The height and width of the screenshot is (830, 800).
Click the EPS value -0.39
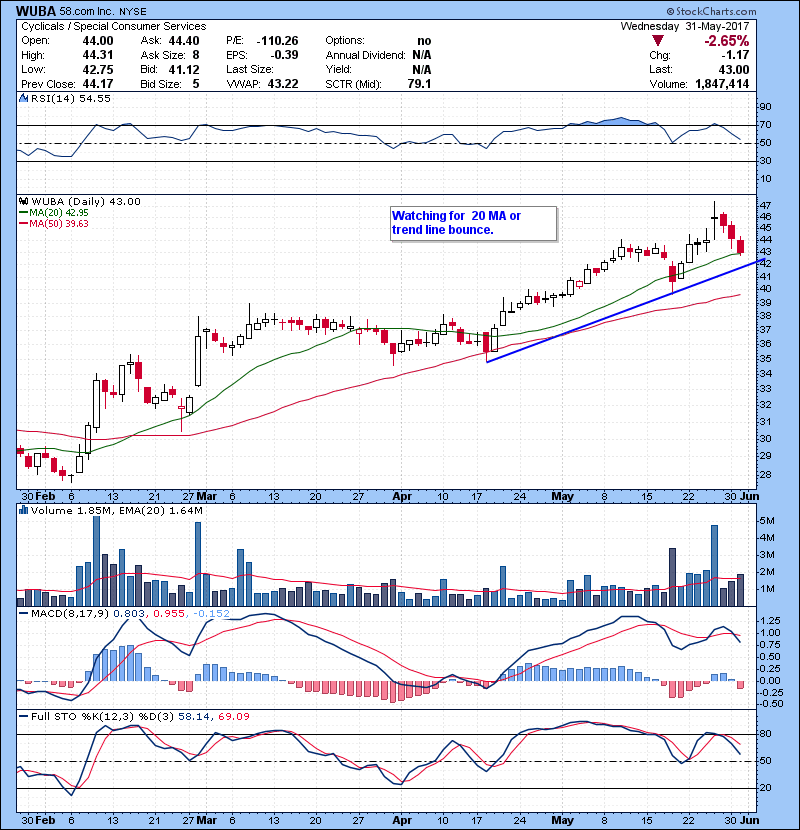coord(284,55)
